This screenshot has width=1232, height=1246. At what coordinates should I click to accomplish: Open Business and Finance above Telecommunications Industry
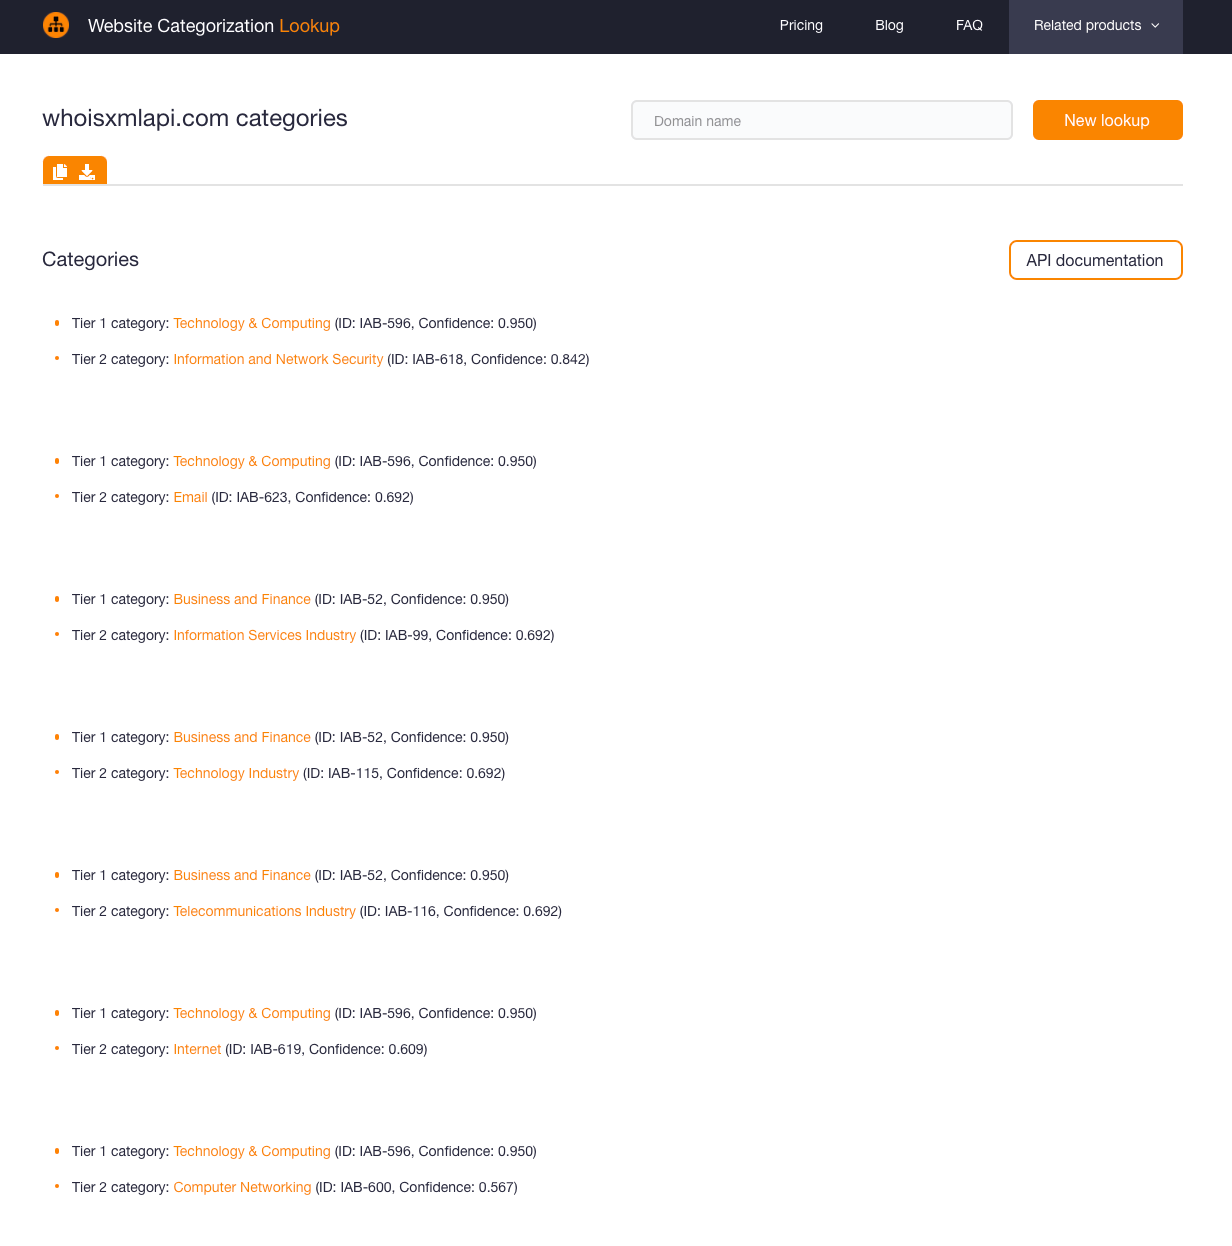[242, 875]
